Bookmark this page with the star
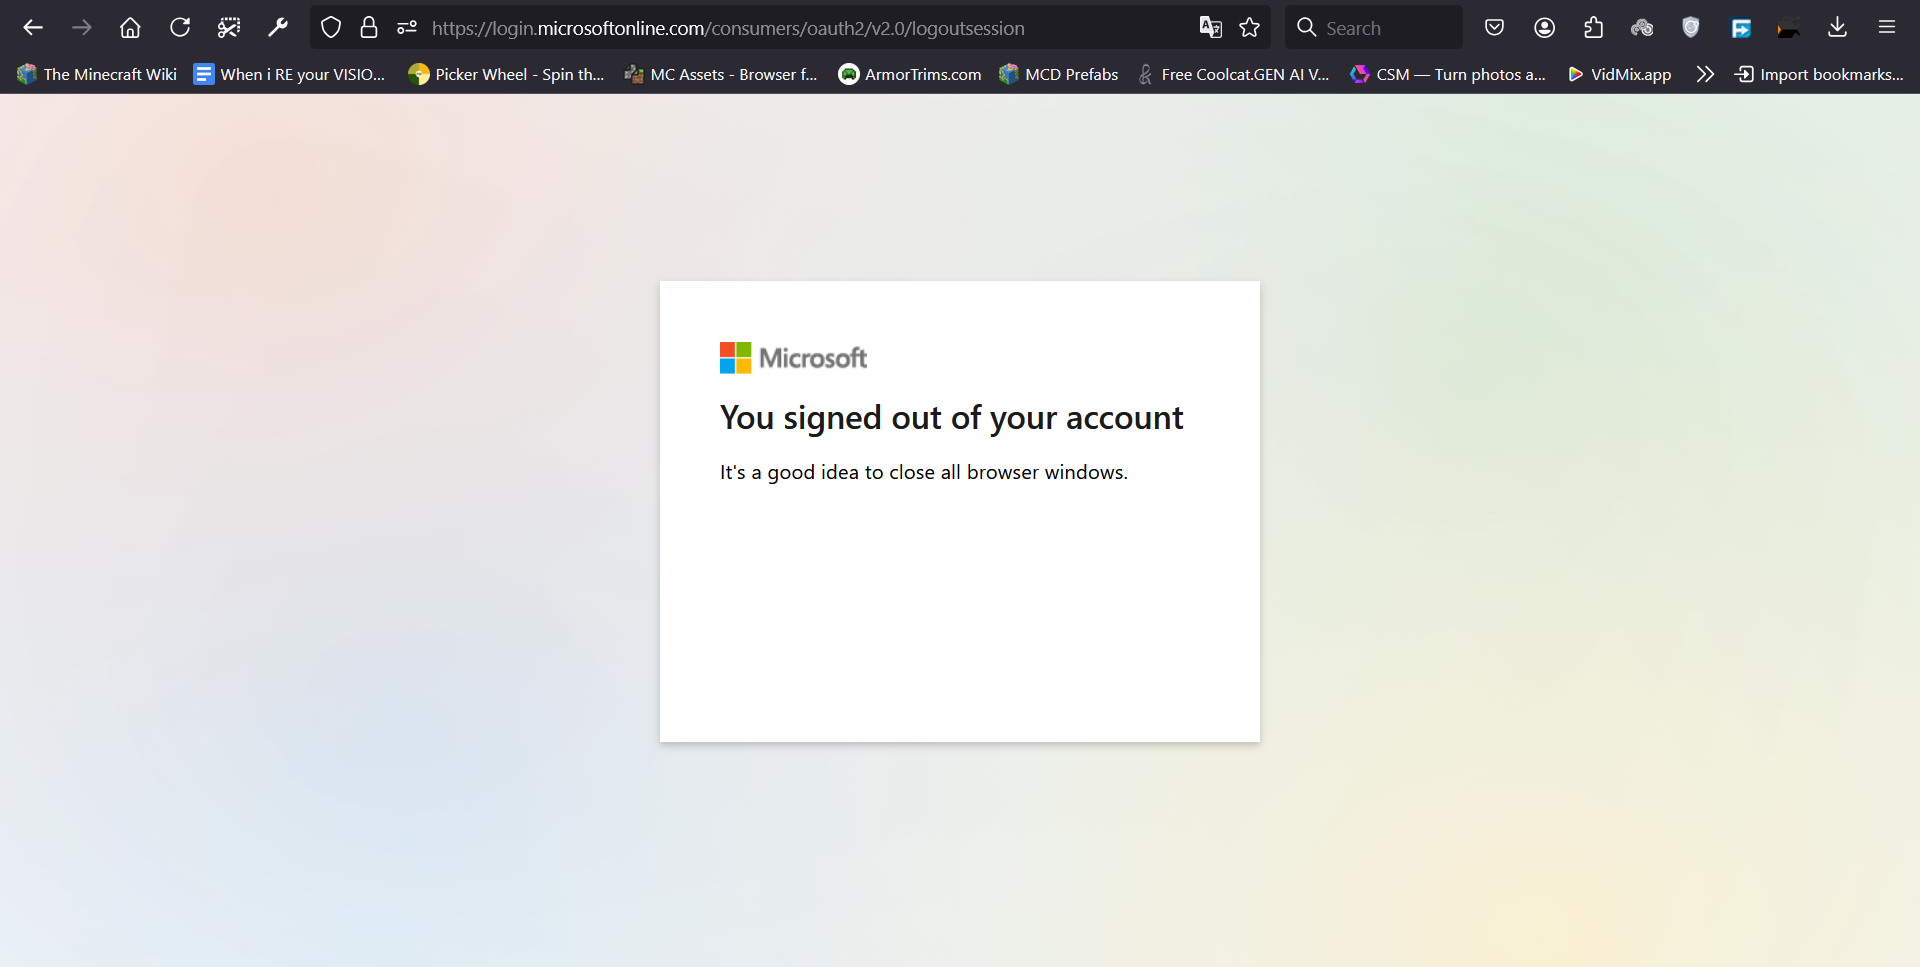 [x=1250, y=28]
